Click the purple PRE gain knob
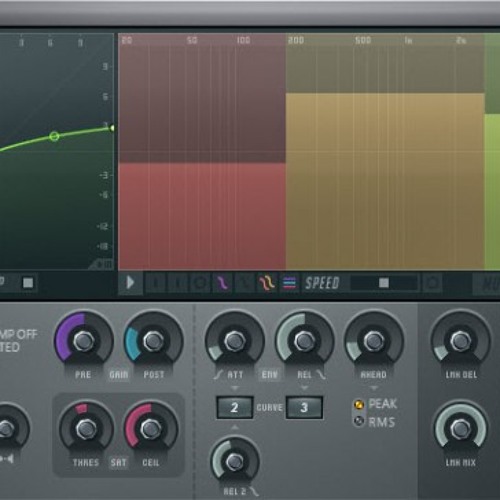The height and width of the screenshot is (500, 500). [x=84, y=341]
